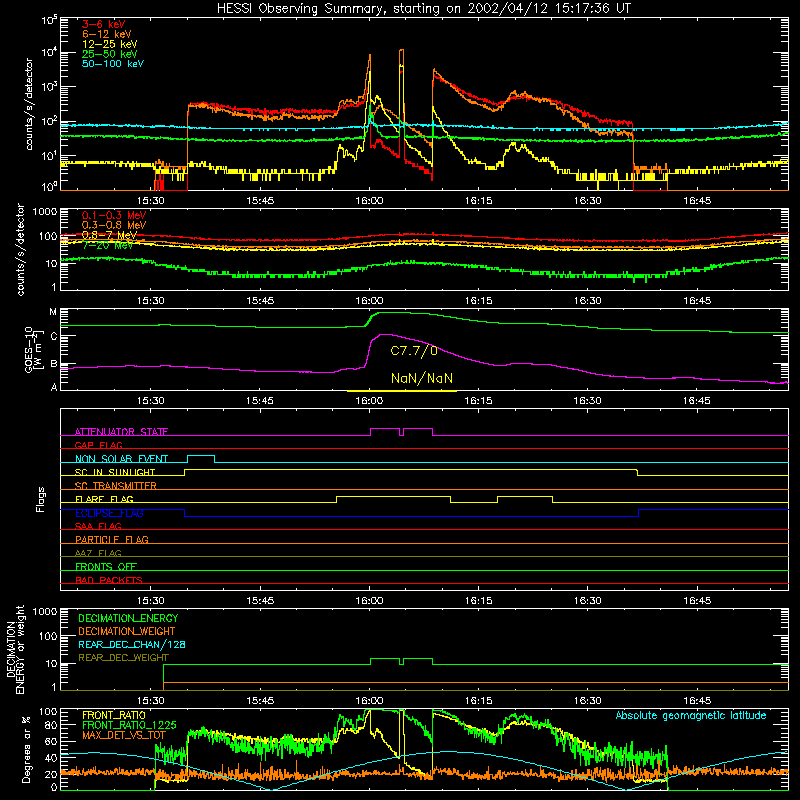Click the Flags panel axis label

[x=41, y=499]
